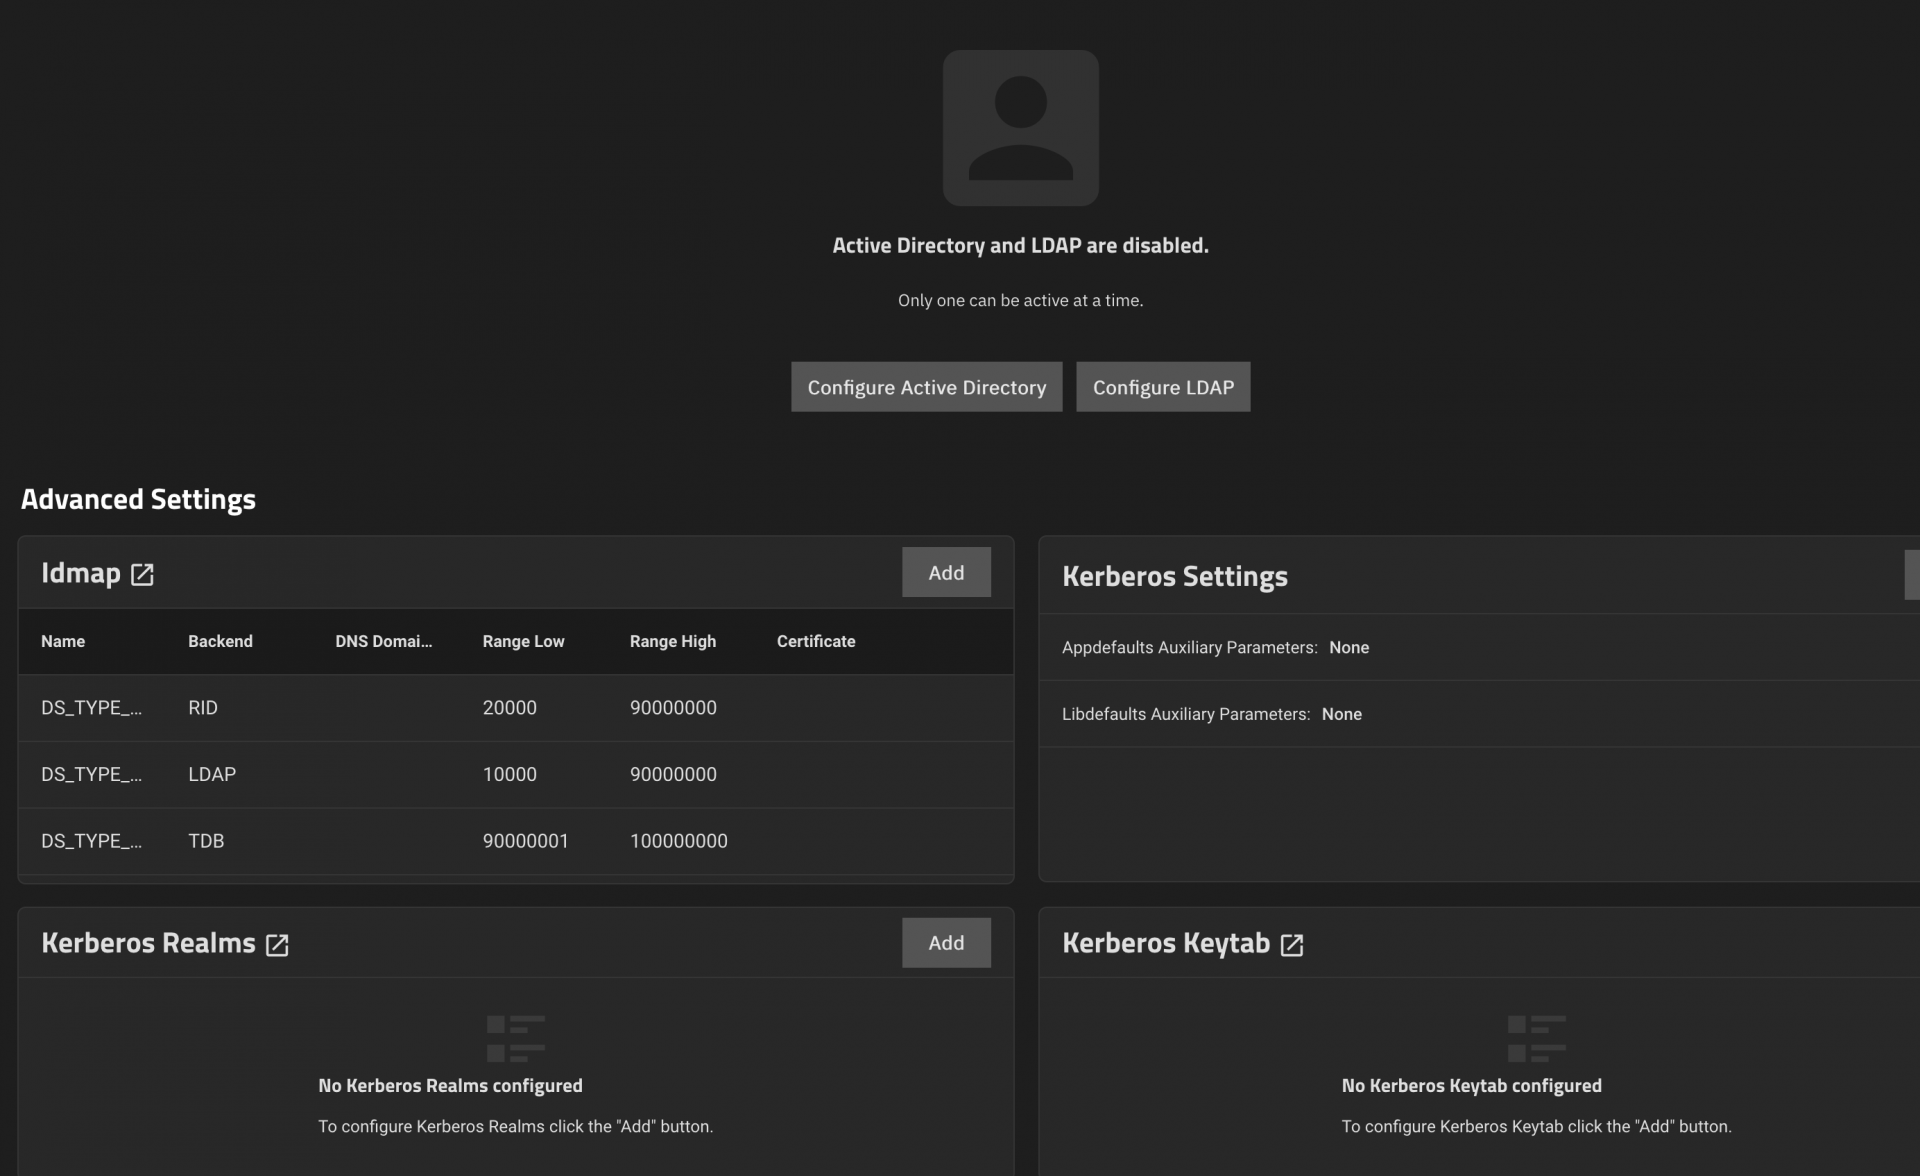Click 'No Kerberos Keytab configured' message
The height and width of the screenshot is (1176, 1920).
pos(1471,1086)
